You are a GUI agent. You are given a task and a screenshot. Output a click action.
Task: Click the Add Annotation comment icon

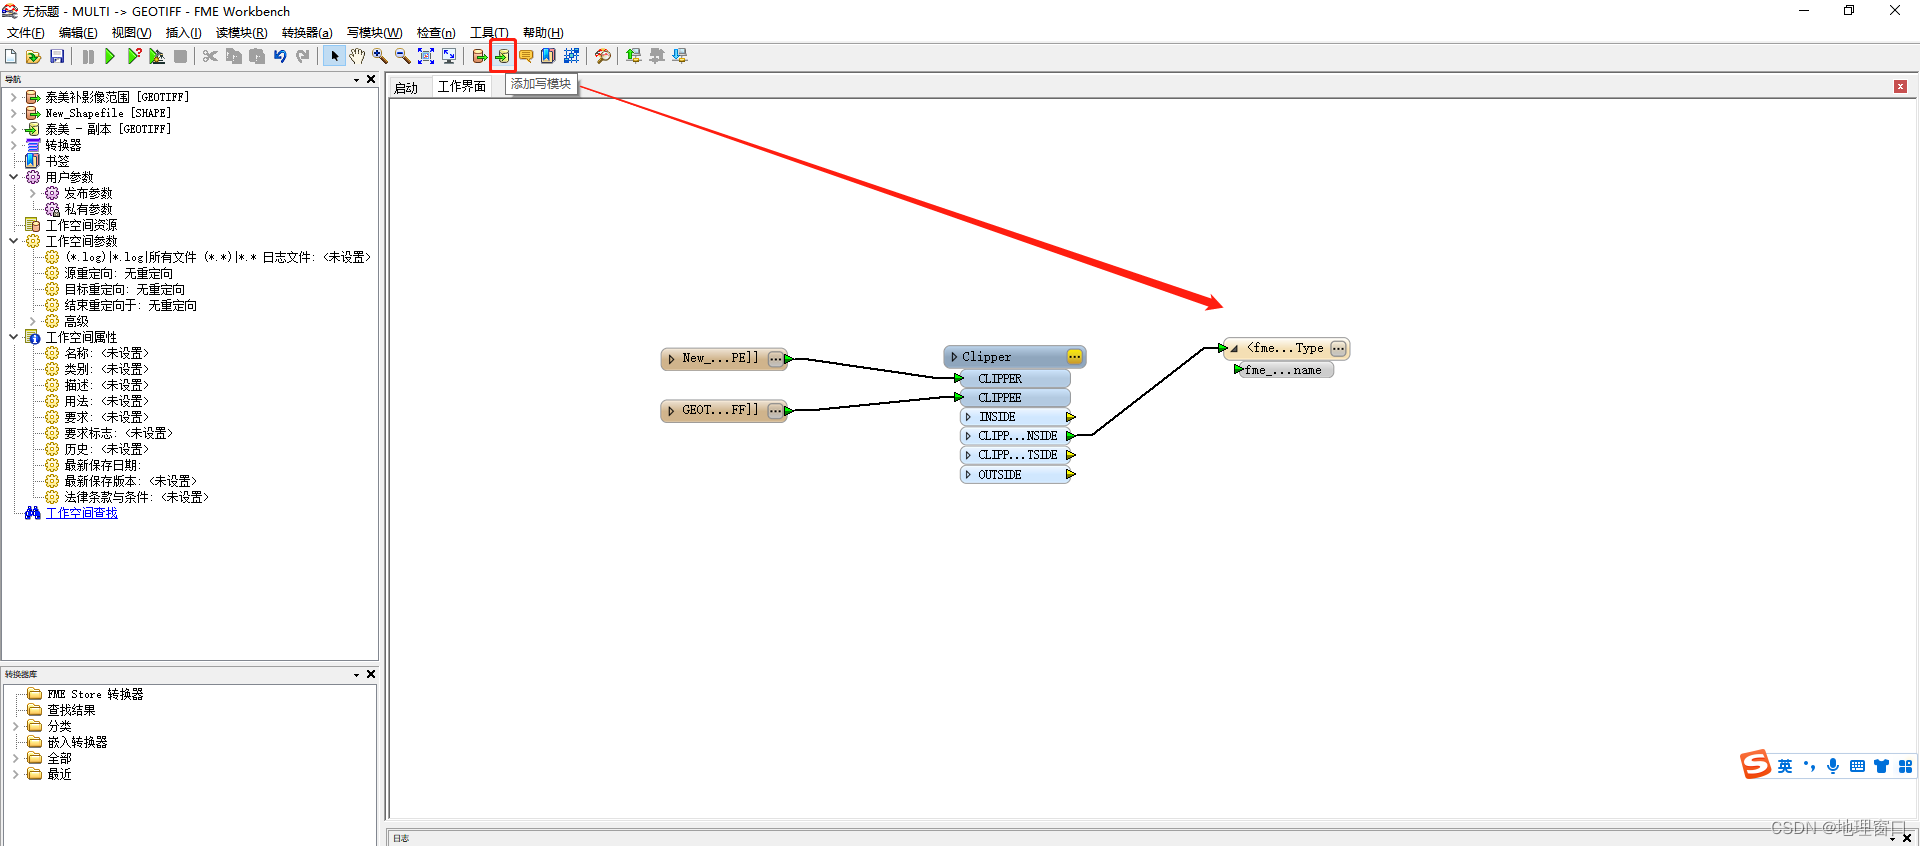[x=525, y=56]
